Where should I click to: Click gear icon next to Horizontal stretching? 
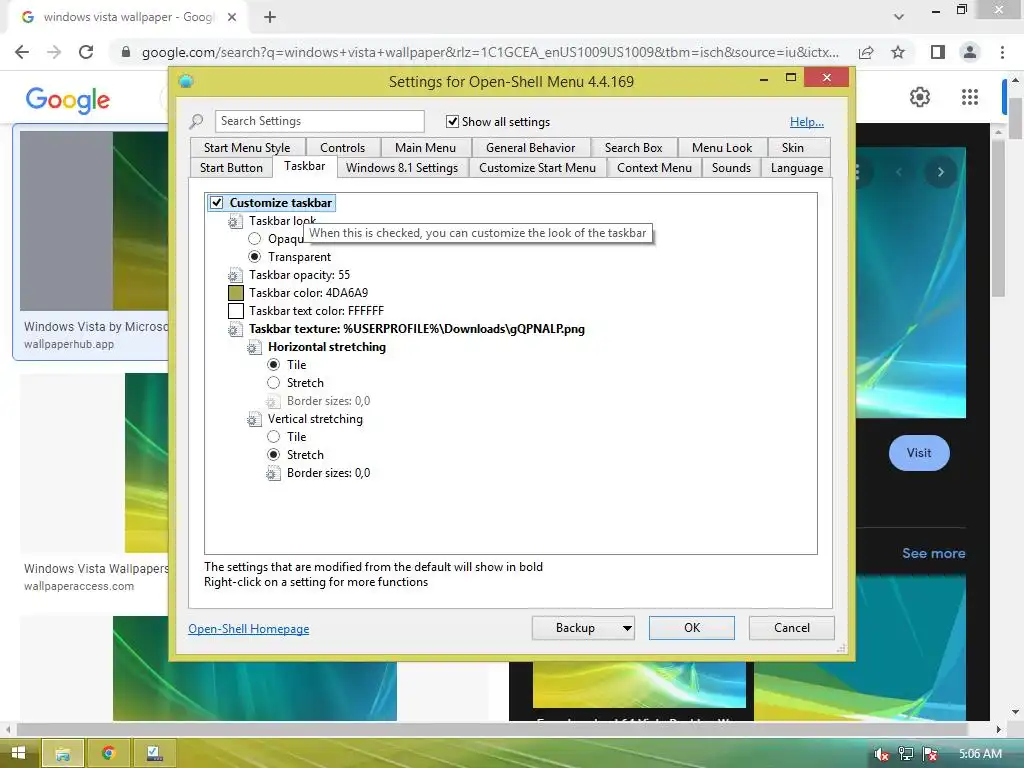click(x=254, y=347)
